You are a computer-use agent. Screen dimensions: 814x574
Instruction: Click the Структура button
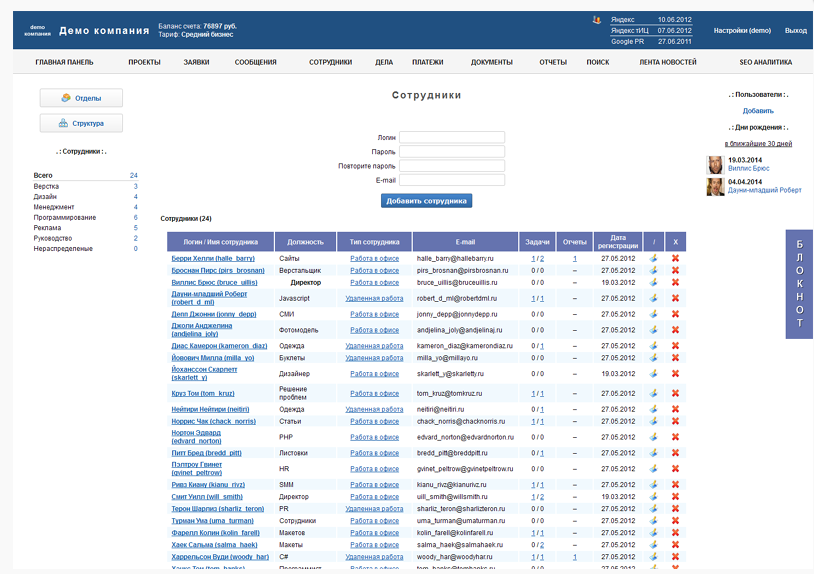tap(82, 123)
